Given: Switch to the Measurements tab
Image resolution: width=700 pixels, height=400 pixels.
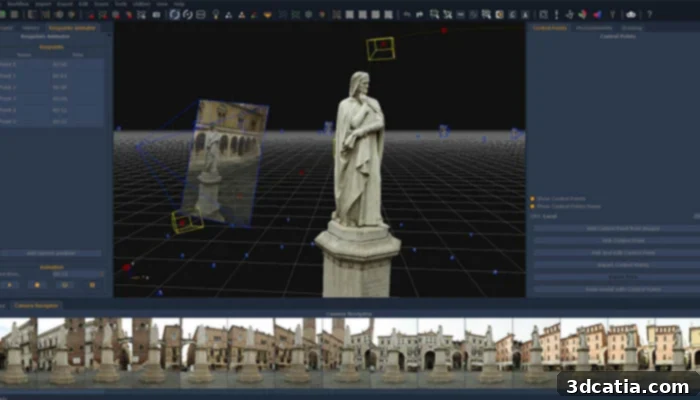Looking at the screenshot, I should [x=594, y=28].
